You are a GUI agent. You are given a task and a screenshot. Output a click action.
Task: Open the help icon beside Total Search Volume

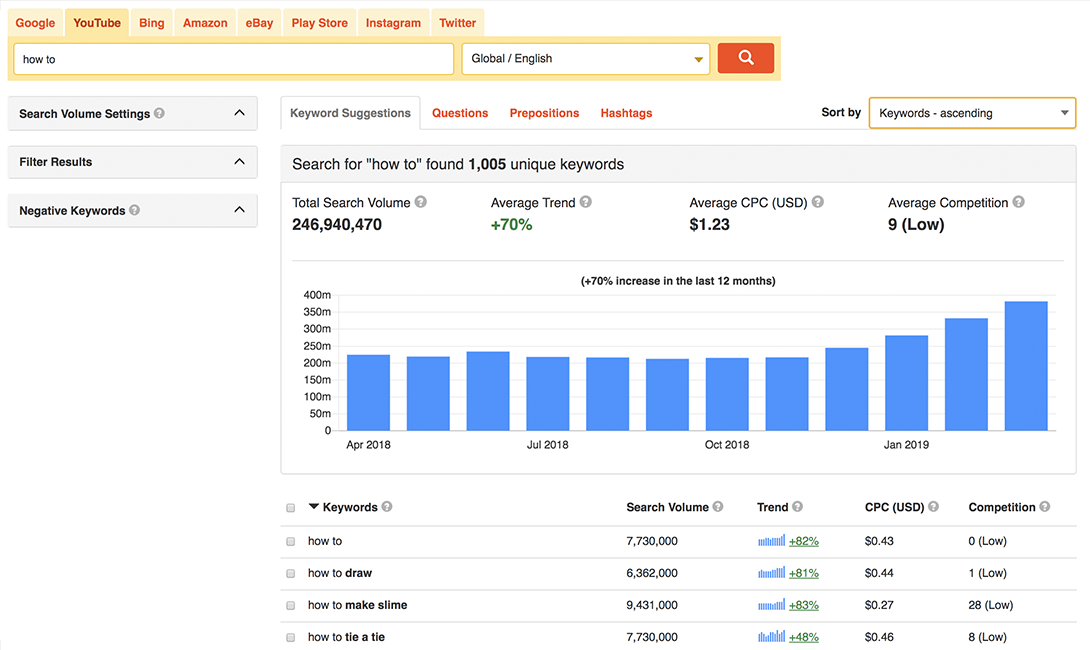tap(420, 201)
